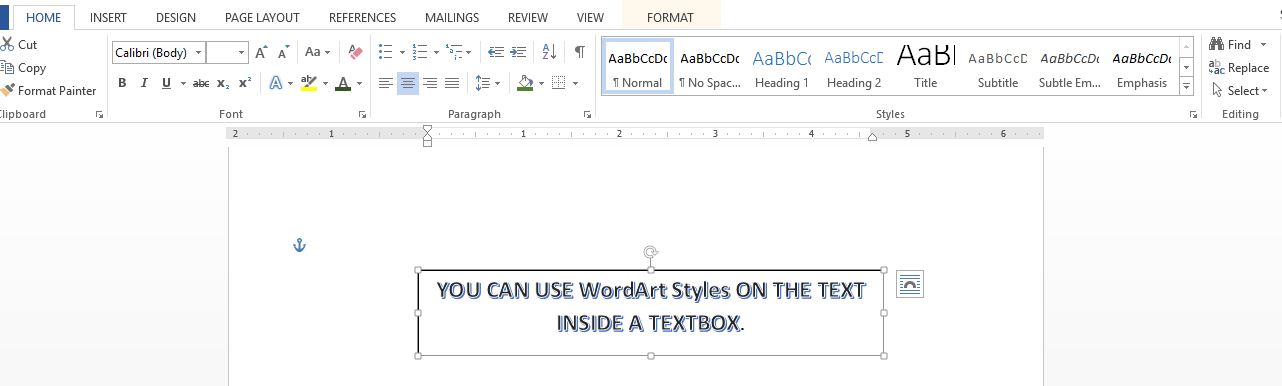Open the bullets library dropdown arrow
The image size is (1282, 386).
coord(402,52)
